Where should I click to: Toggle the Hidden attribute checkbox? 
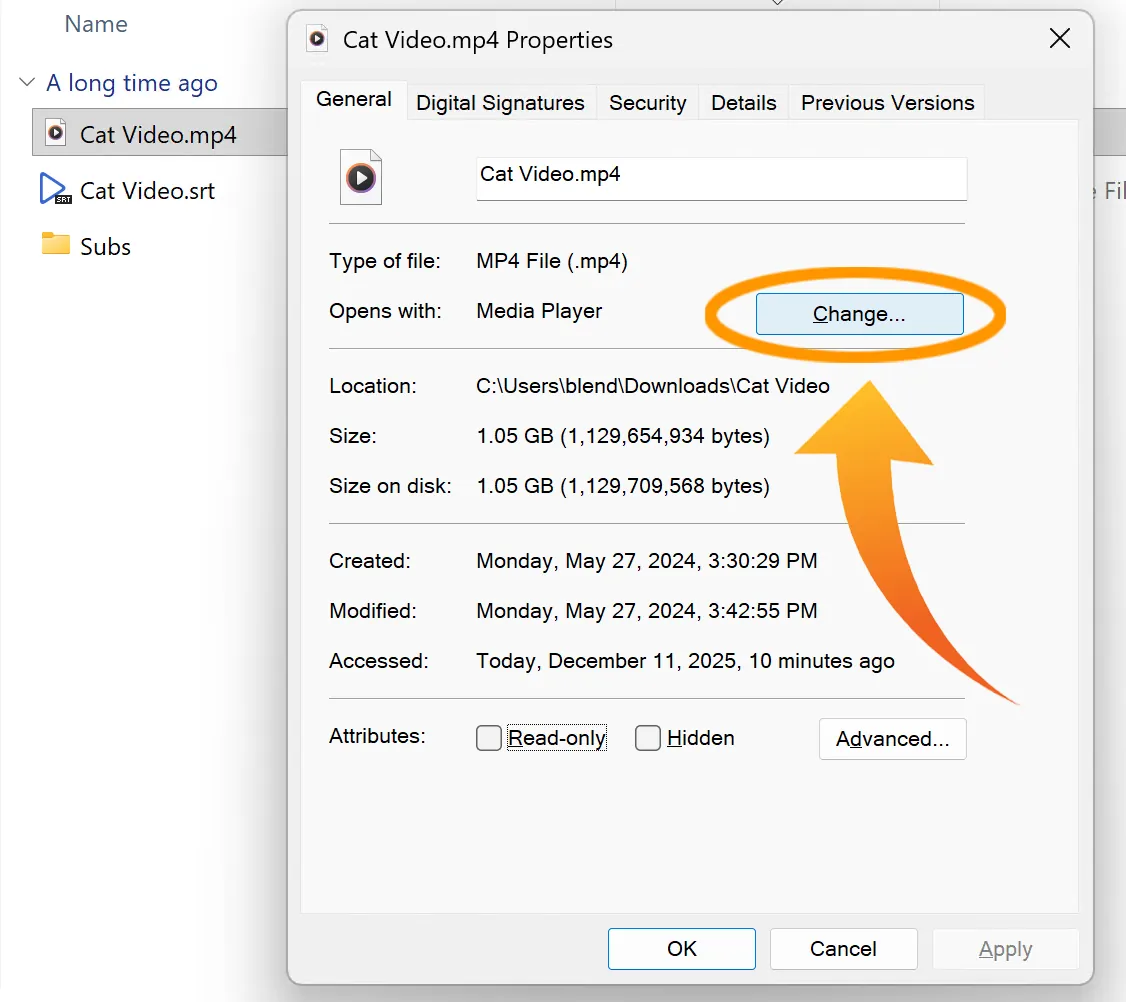[x=648, y=738]
